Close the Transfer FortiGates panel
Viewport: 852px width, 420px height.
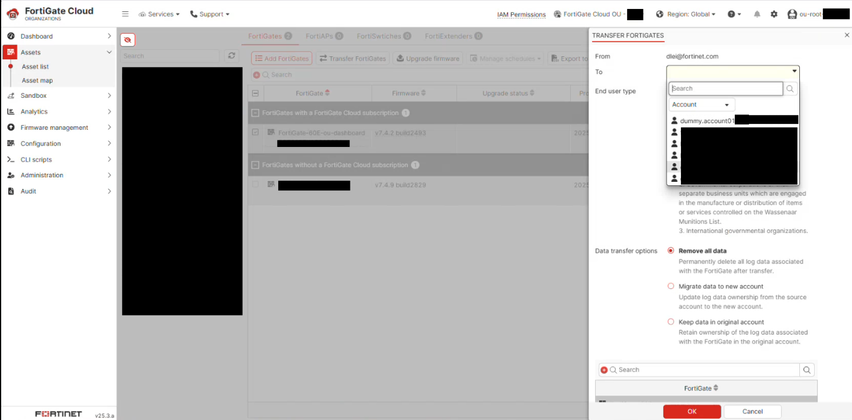tap(847, 35)
